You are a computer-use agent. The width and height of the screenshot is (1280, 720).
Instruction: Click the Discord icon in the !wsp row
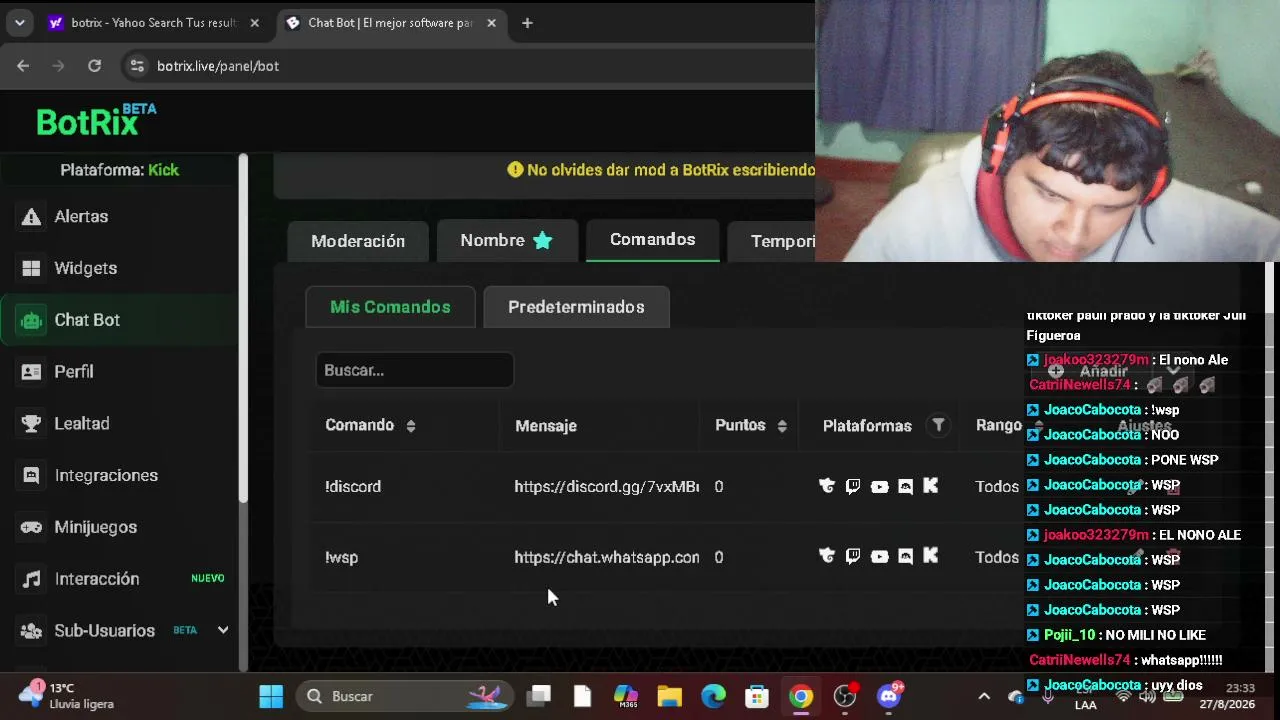click(905, 557)
